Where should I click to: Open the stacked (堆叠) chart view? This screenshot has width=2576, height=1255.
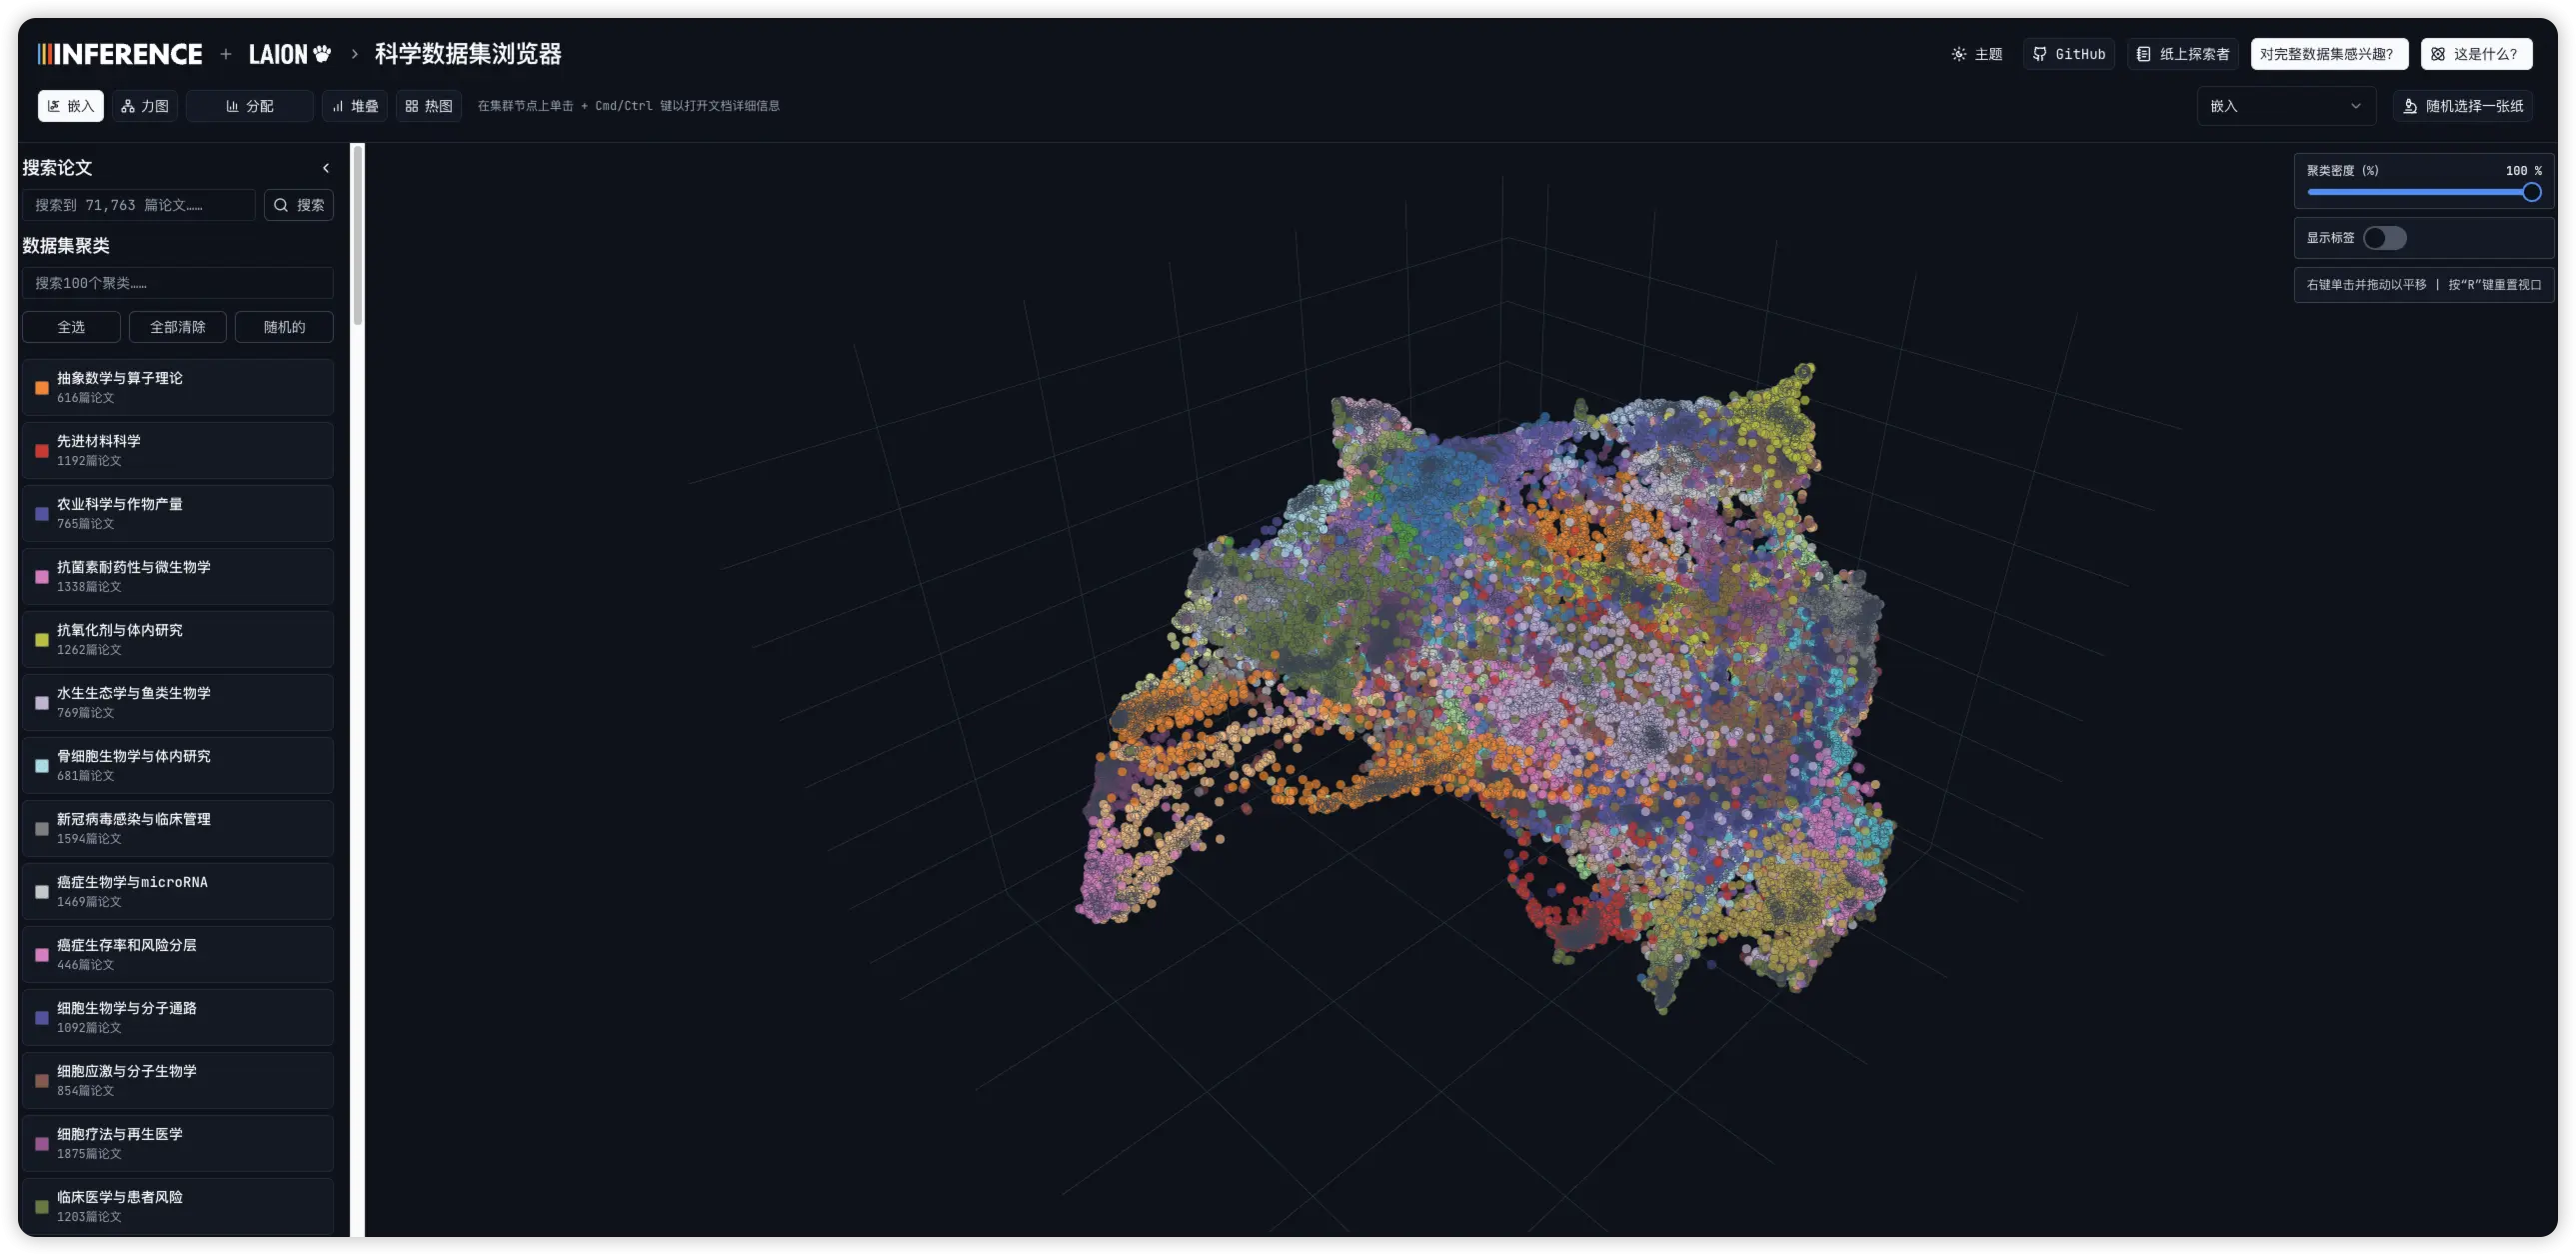click(x=355, y=106)
